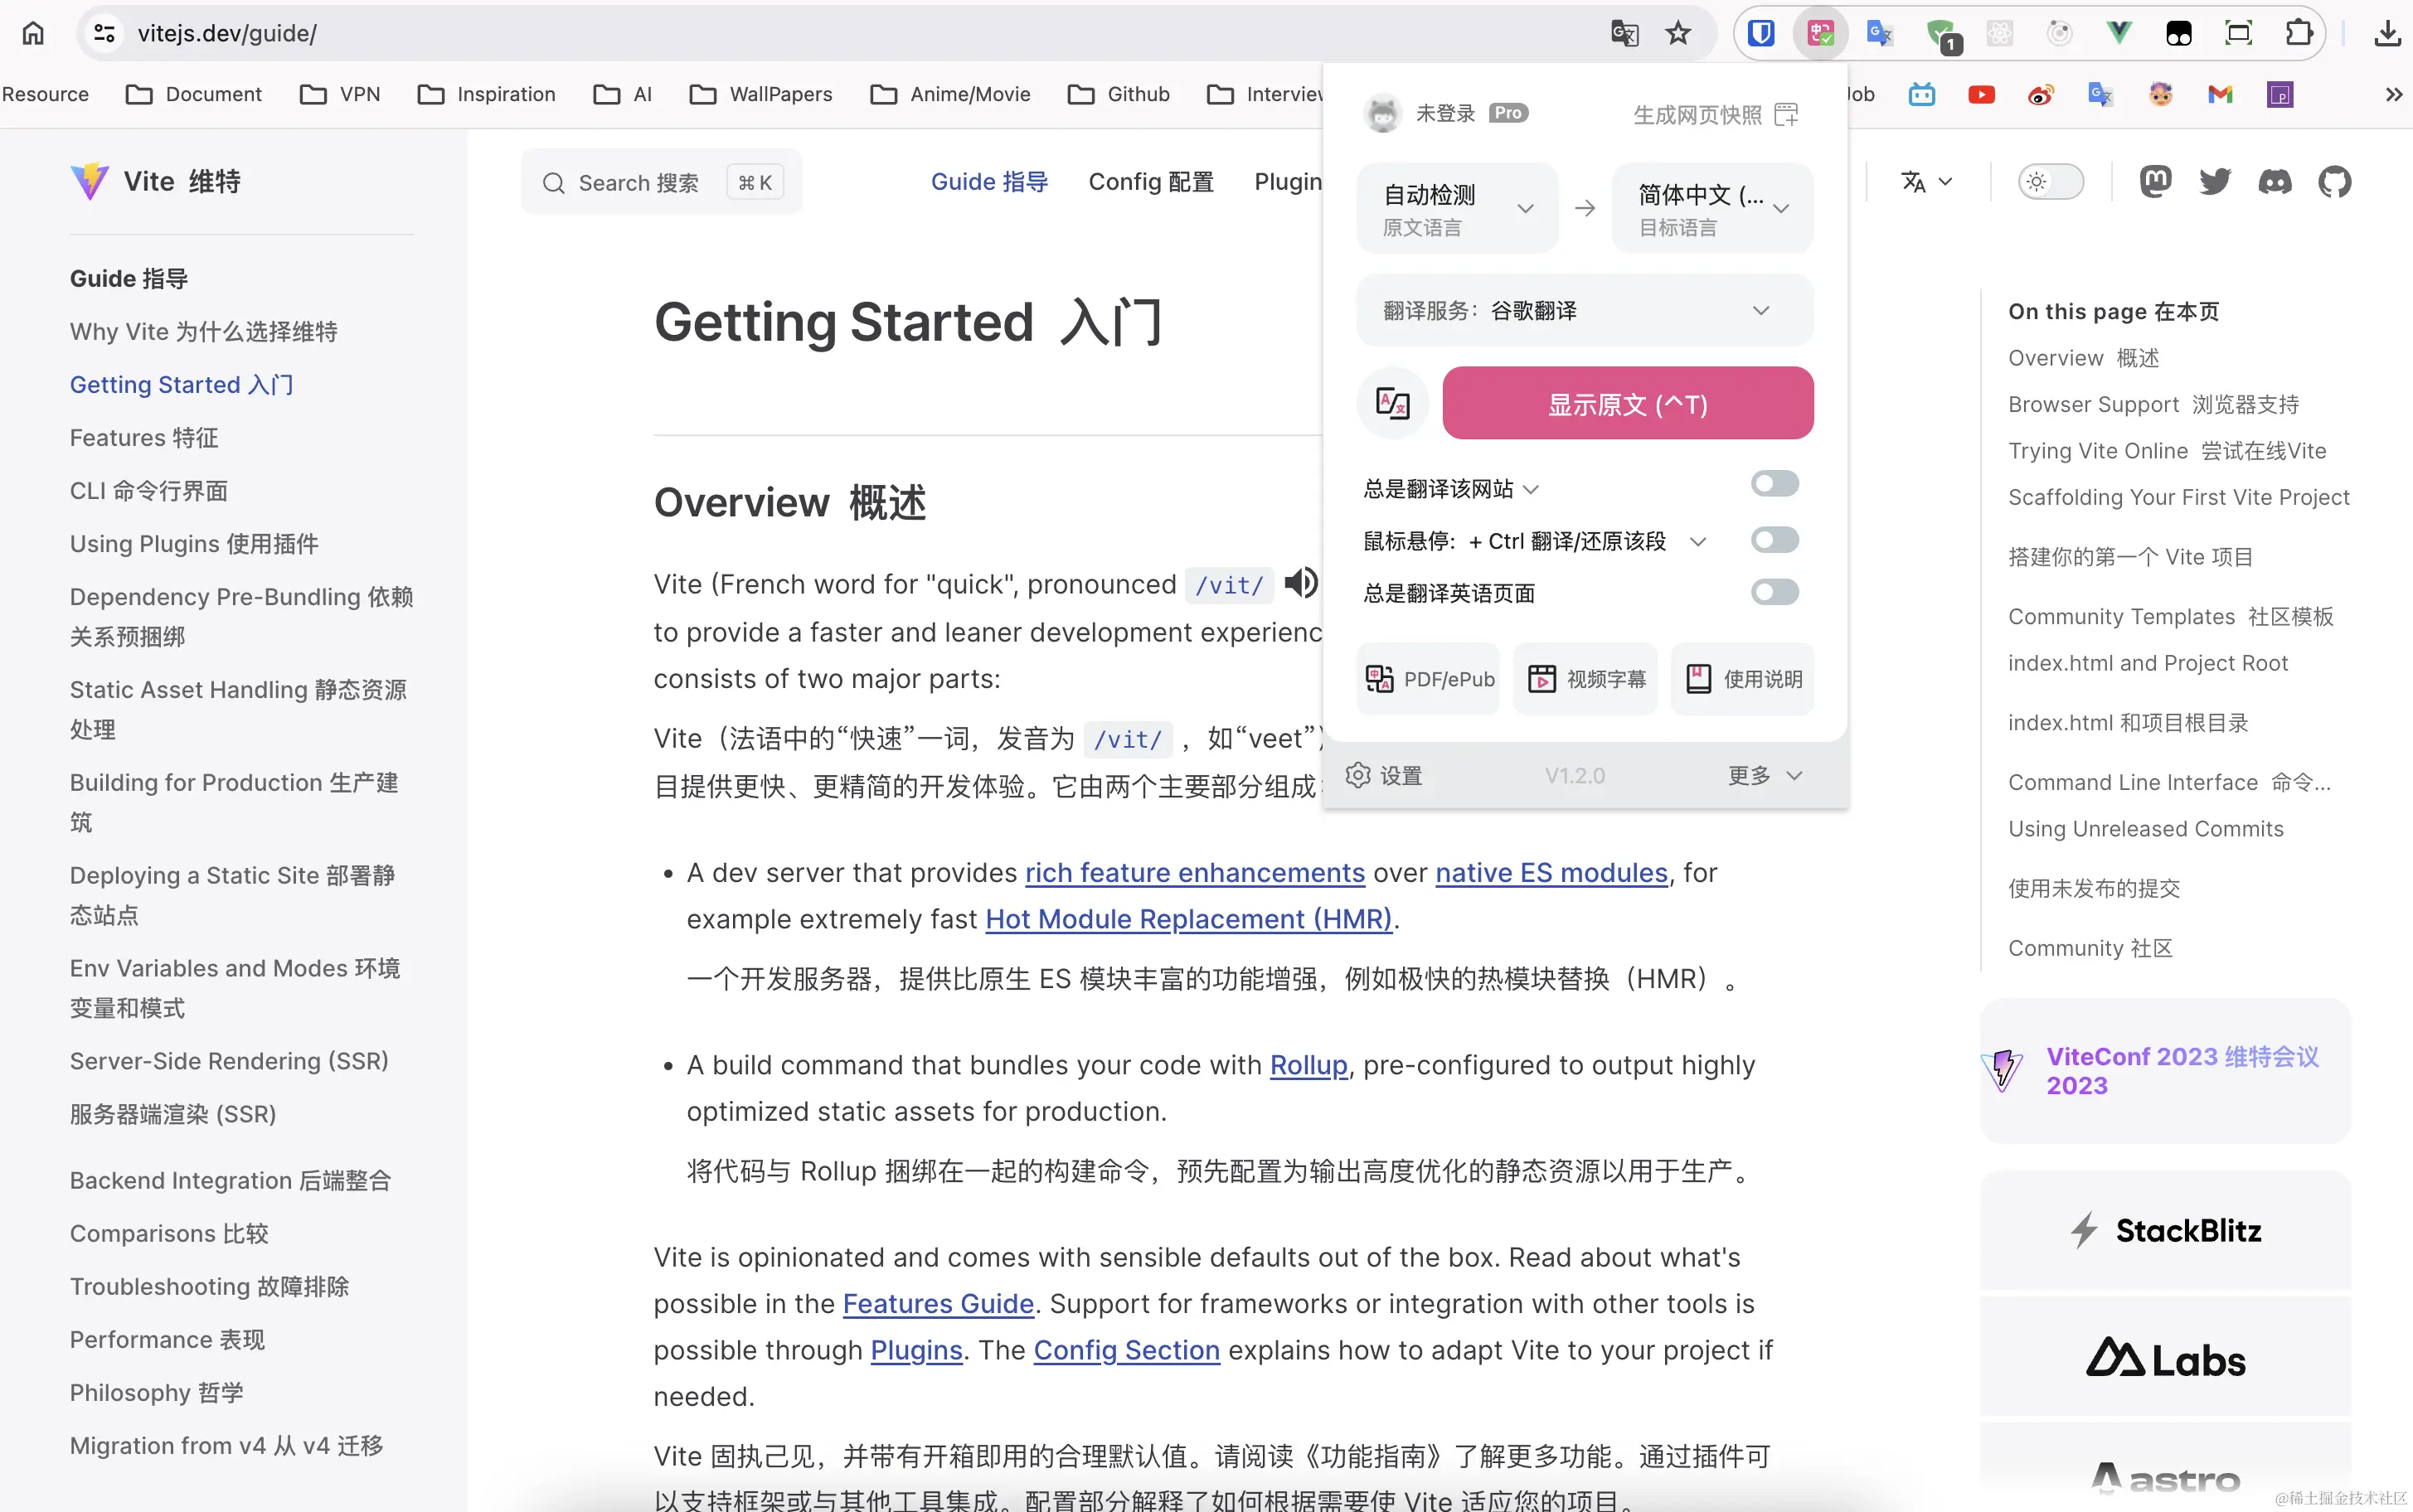This screenshot has height=1512, width=2413.
Task: Enable 总是翻译英语页面 switch
Action: tap(1775, 591)
